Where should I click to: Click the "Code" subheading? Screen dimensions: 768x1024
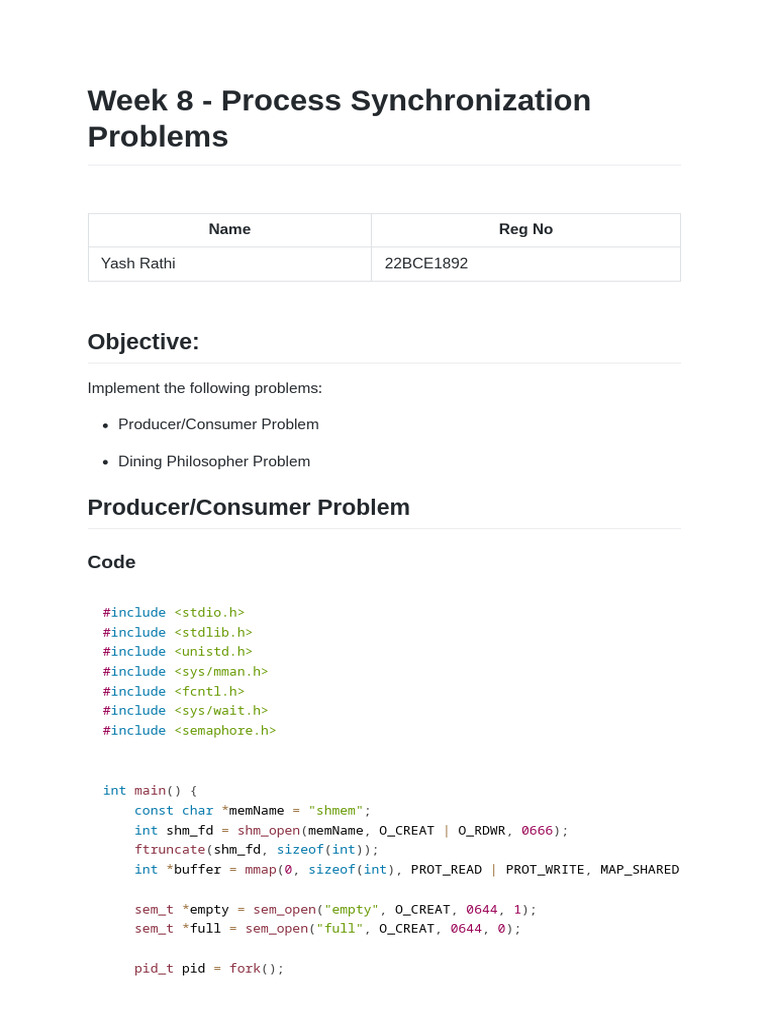111,562
